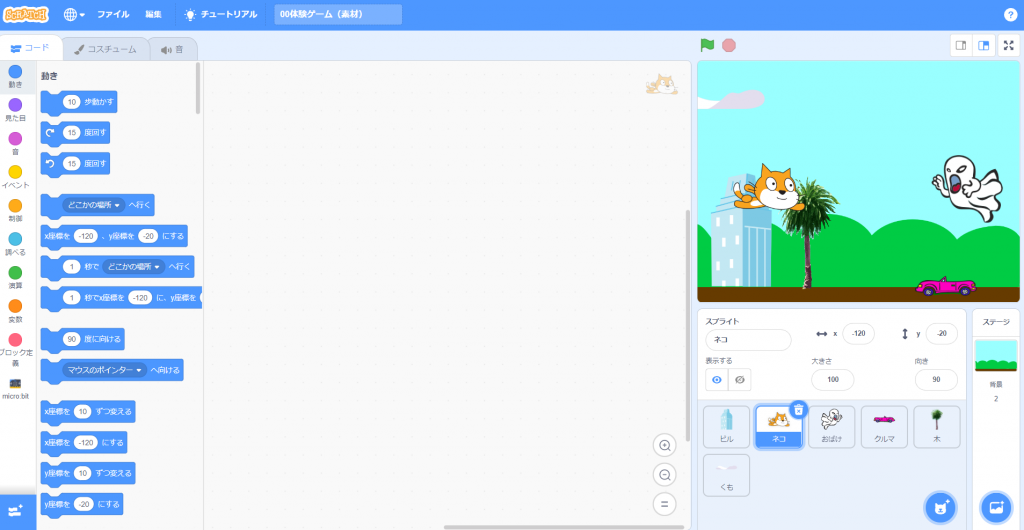1024x530 pixels.
Task: Click the workspace vertical scrollbar
Action: 687,324
